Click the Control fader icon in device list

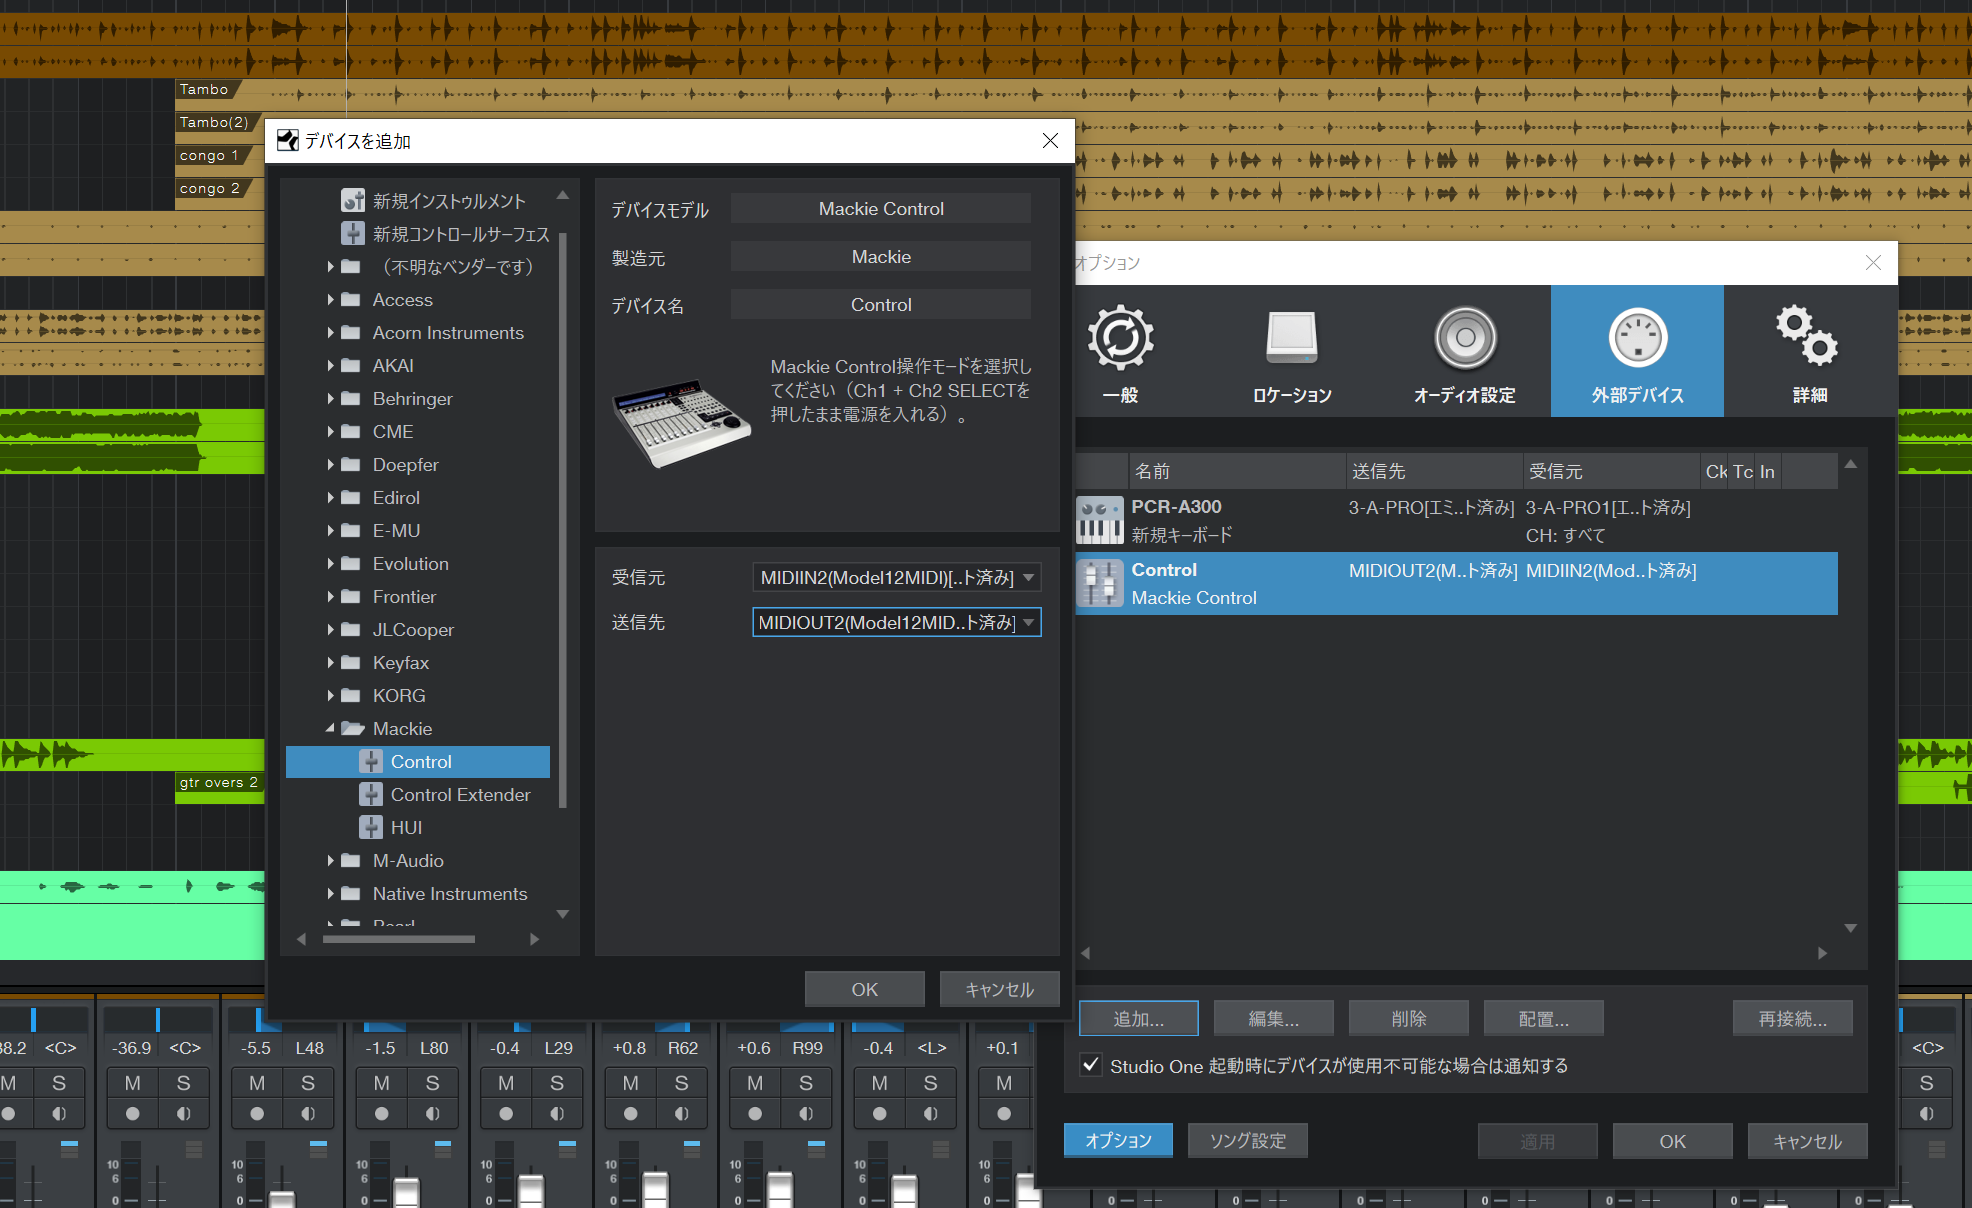click(1100, 583)
